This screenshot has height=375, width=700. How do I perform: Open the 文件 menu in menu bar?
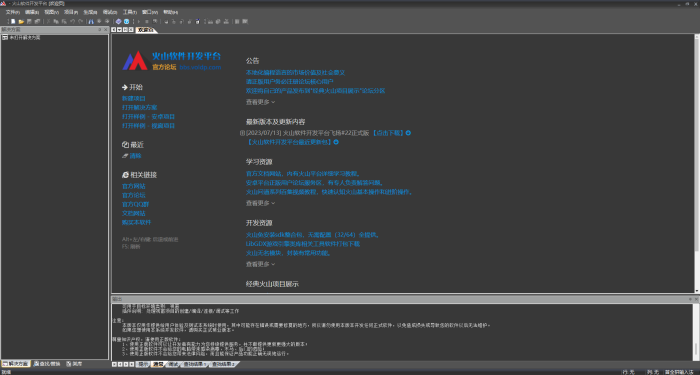pyautogui.click(x=12, y=12)
